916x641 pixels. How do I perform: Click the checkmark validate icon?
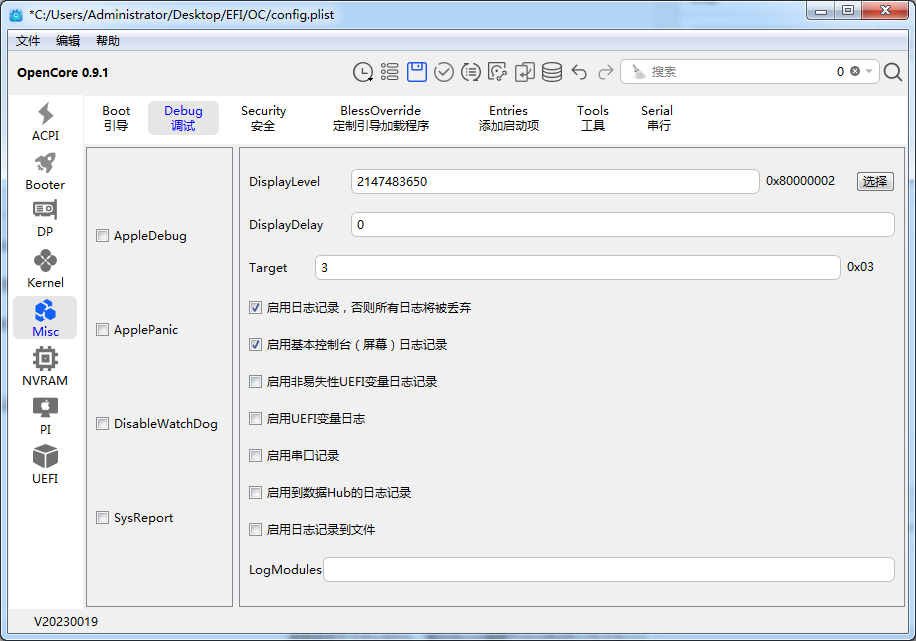coord(444,72)
